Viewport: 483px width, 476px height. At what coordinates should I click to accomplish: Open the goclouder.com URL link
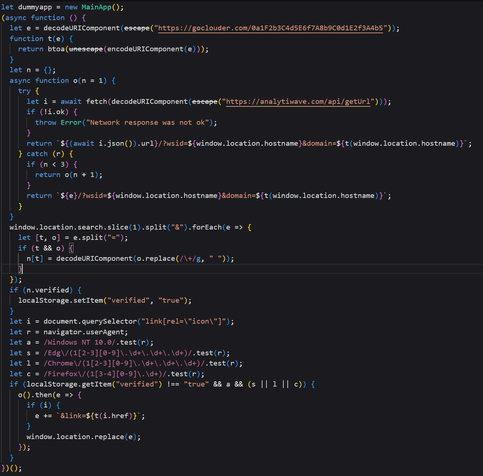click(270, 28)
